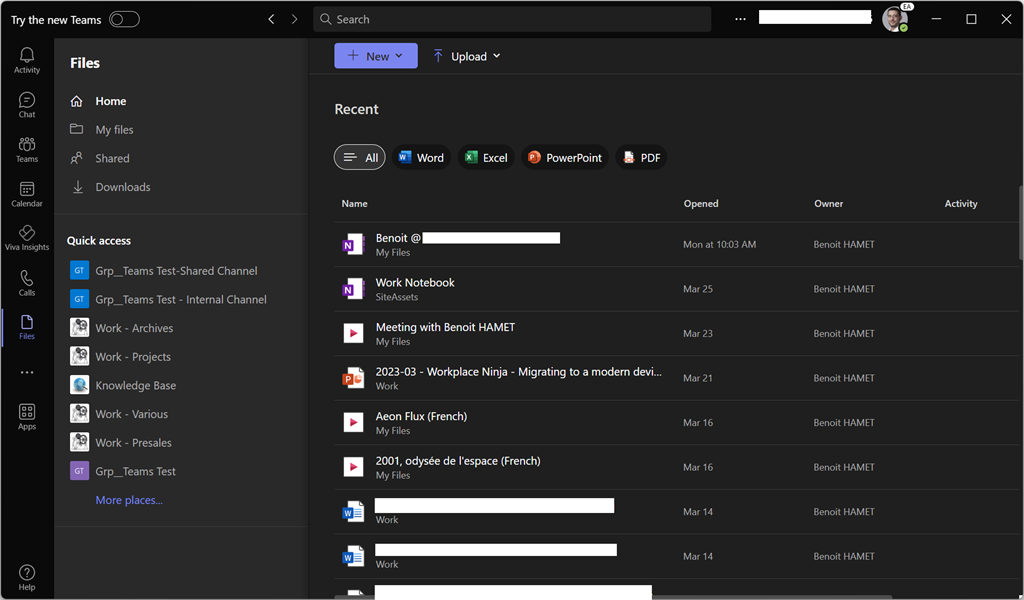Open Chat in the left rail

point(27,104)
